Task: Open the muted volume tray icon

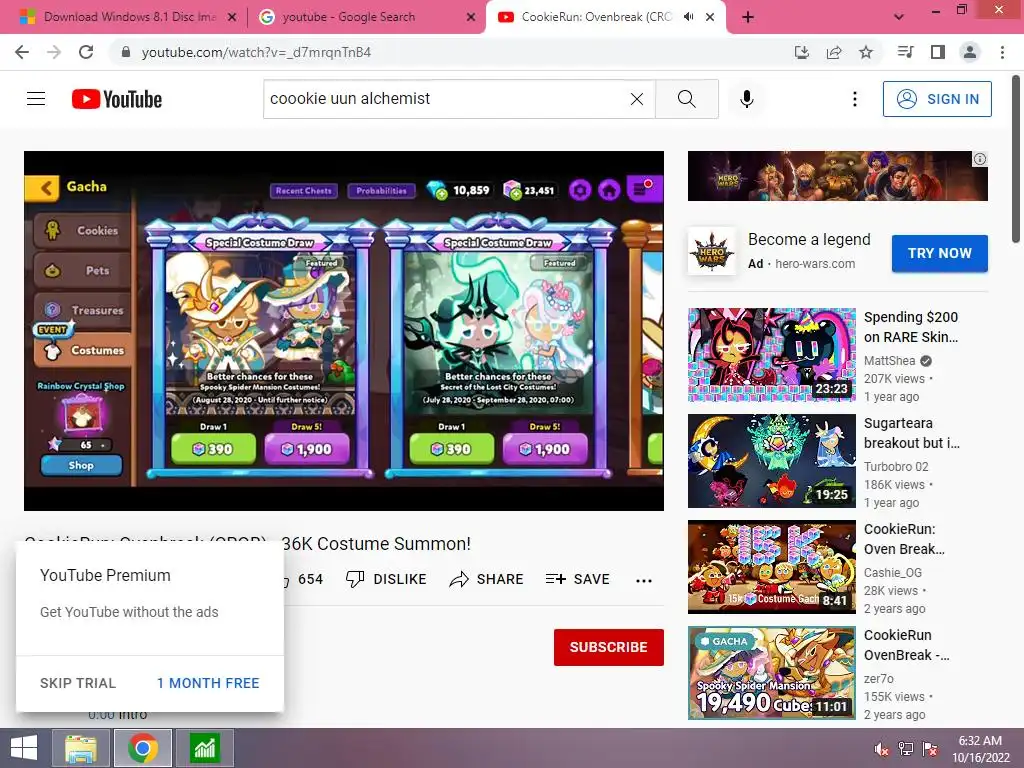Action: tap(881, 749)
